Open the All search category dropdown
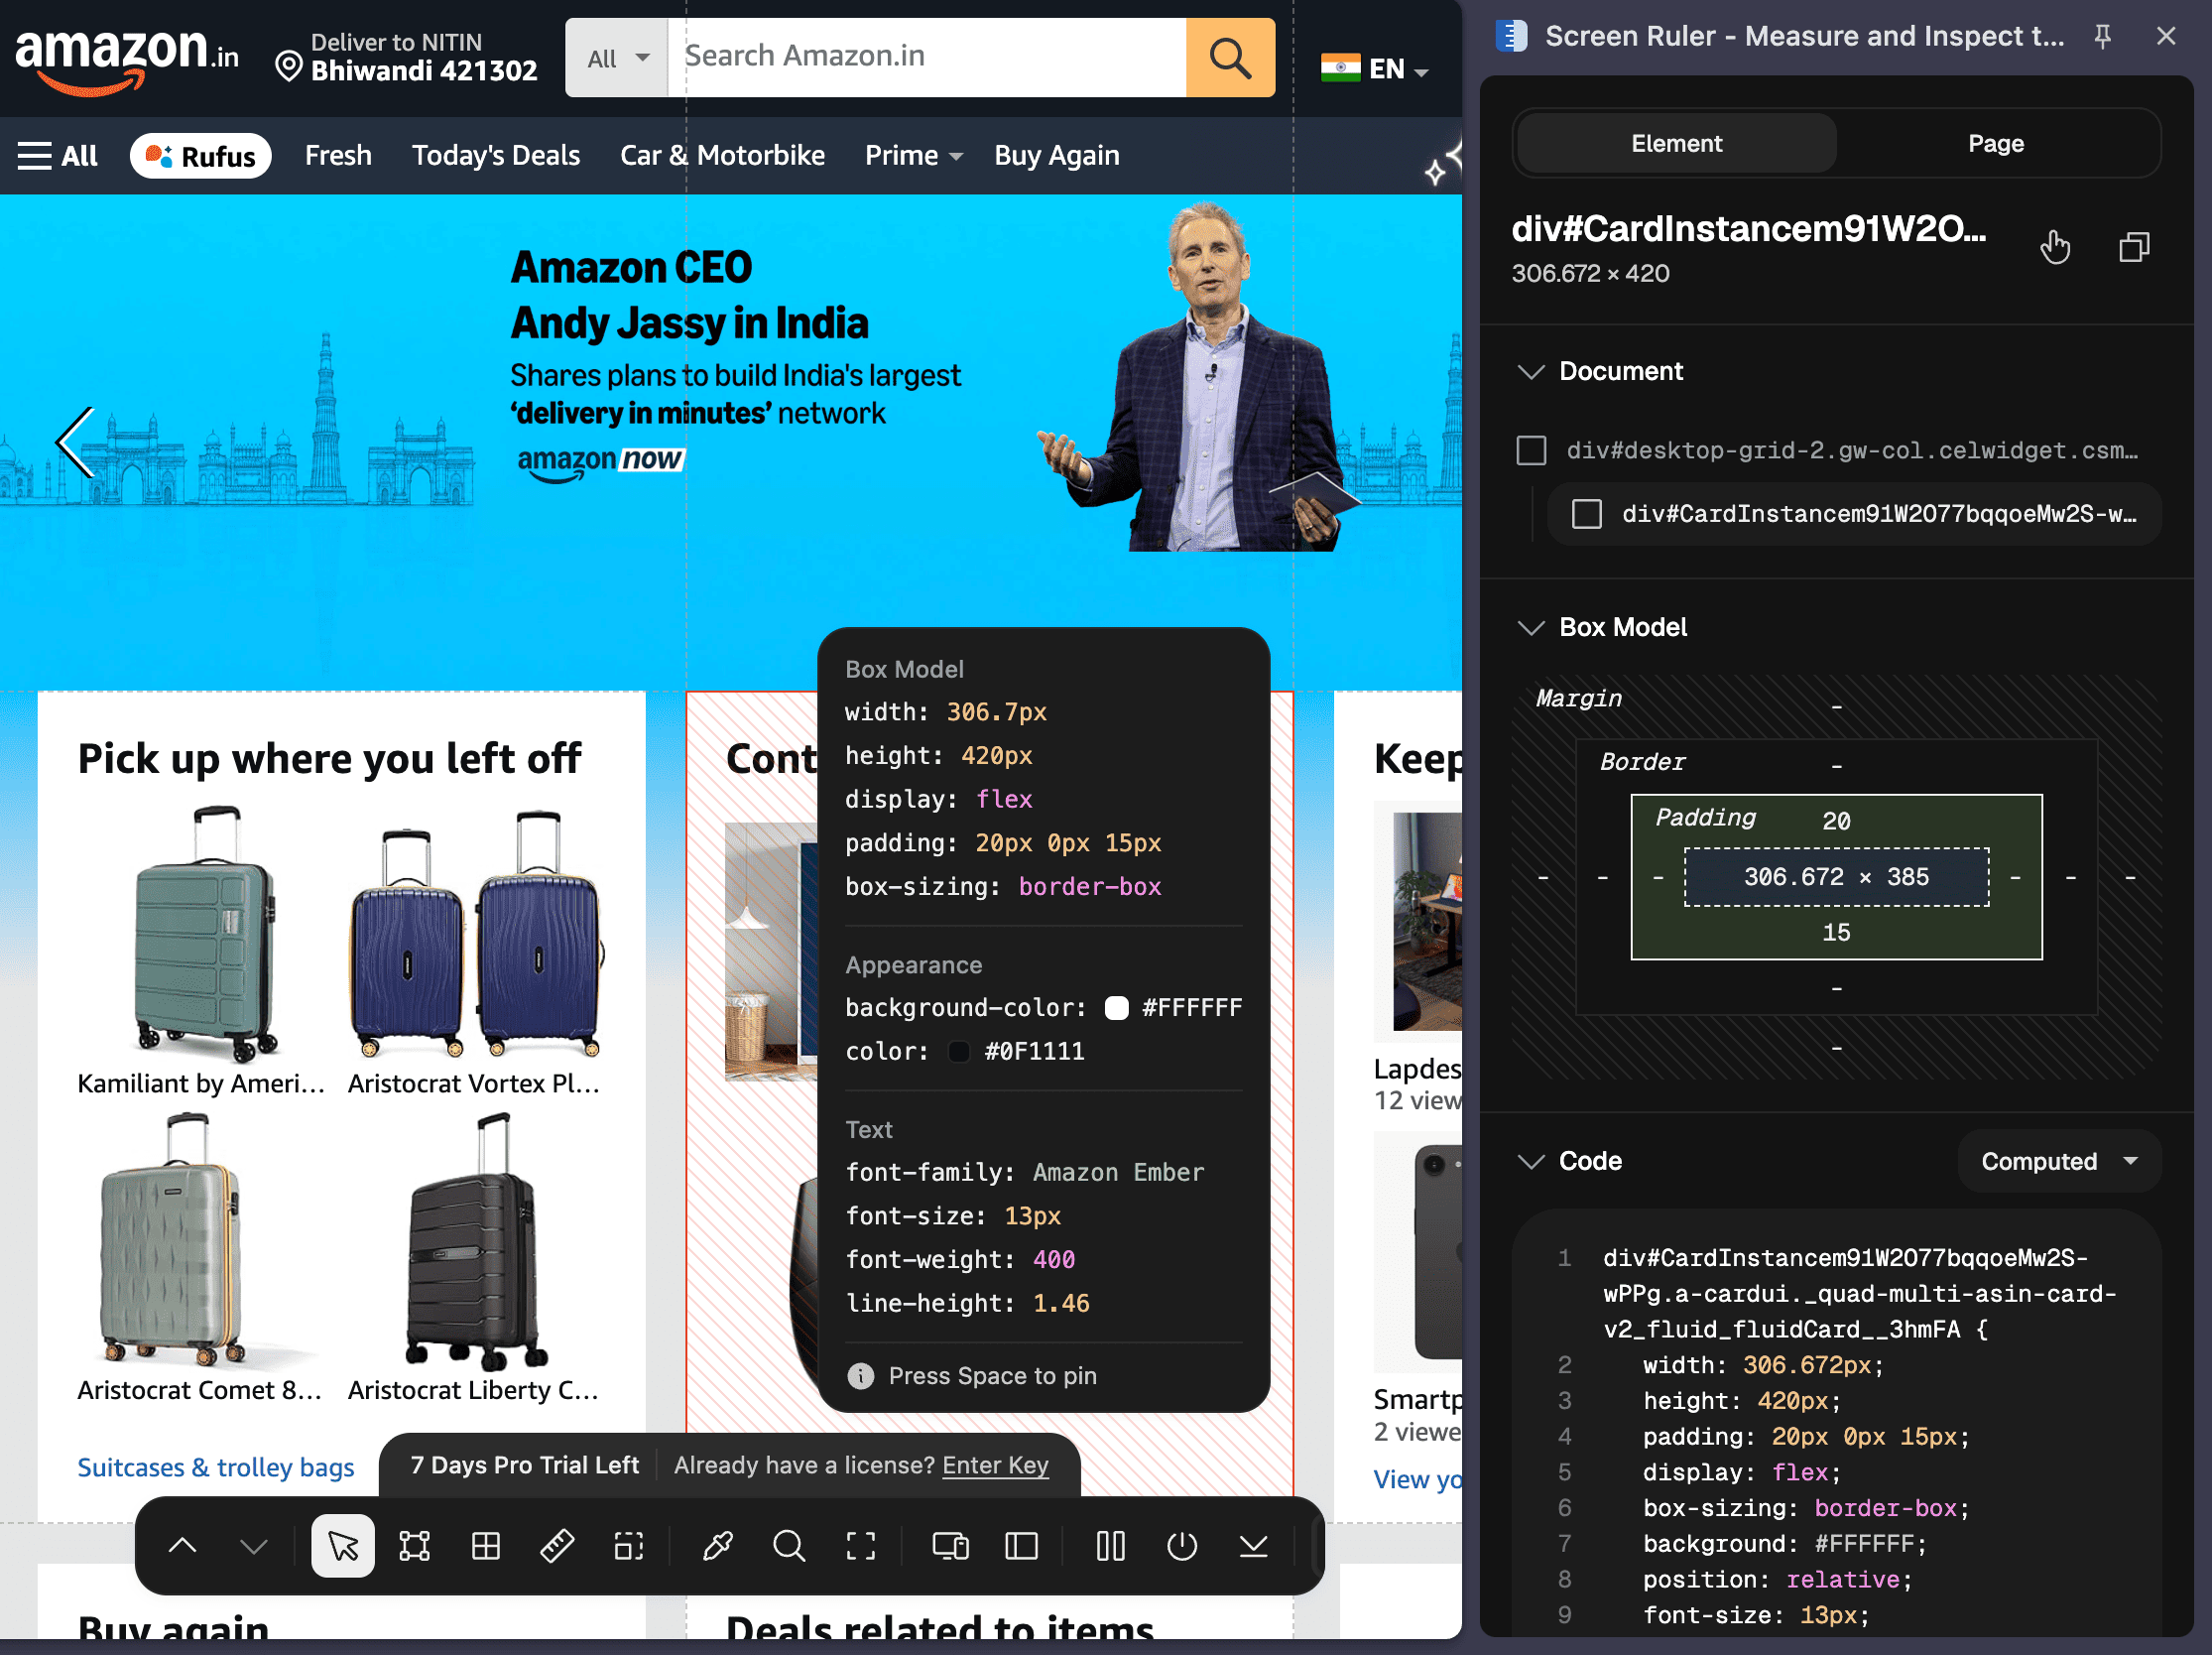The width and height of the screenshot is (2212, 1655). [x=617, y=57]
